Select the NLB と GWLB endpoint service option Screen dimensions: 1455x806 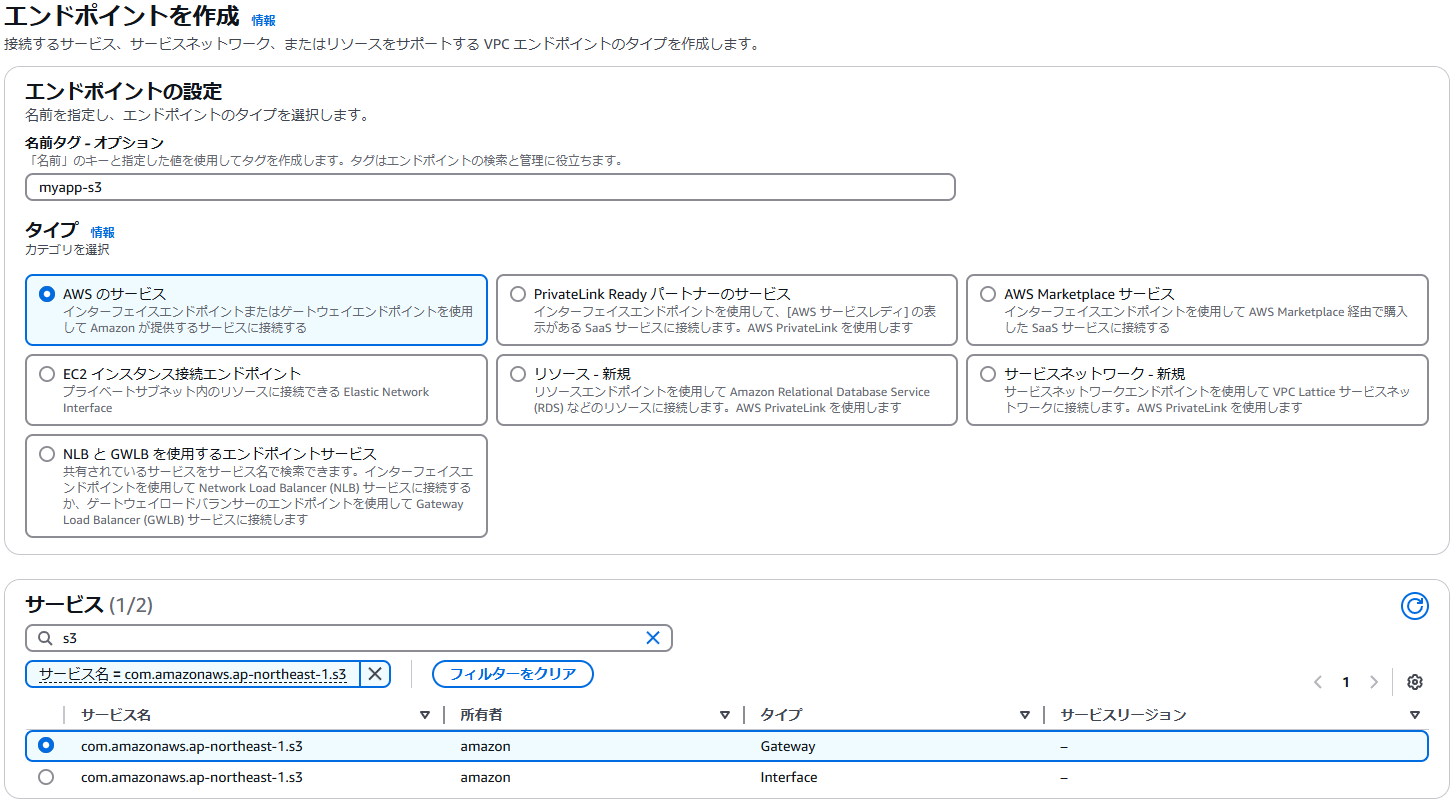click(46, 454)
